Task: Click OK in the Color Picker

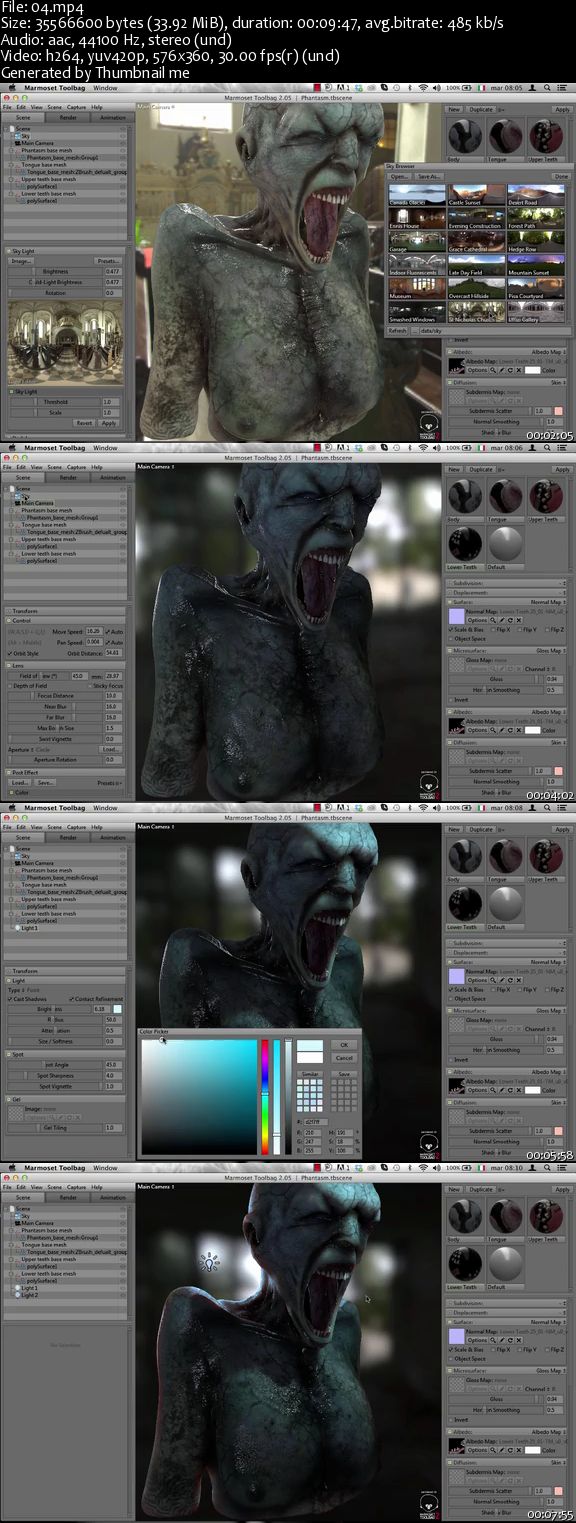Action: point(344,1045)
